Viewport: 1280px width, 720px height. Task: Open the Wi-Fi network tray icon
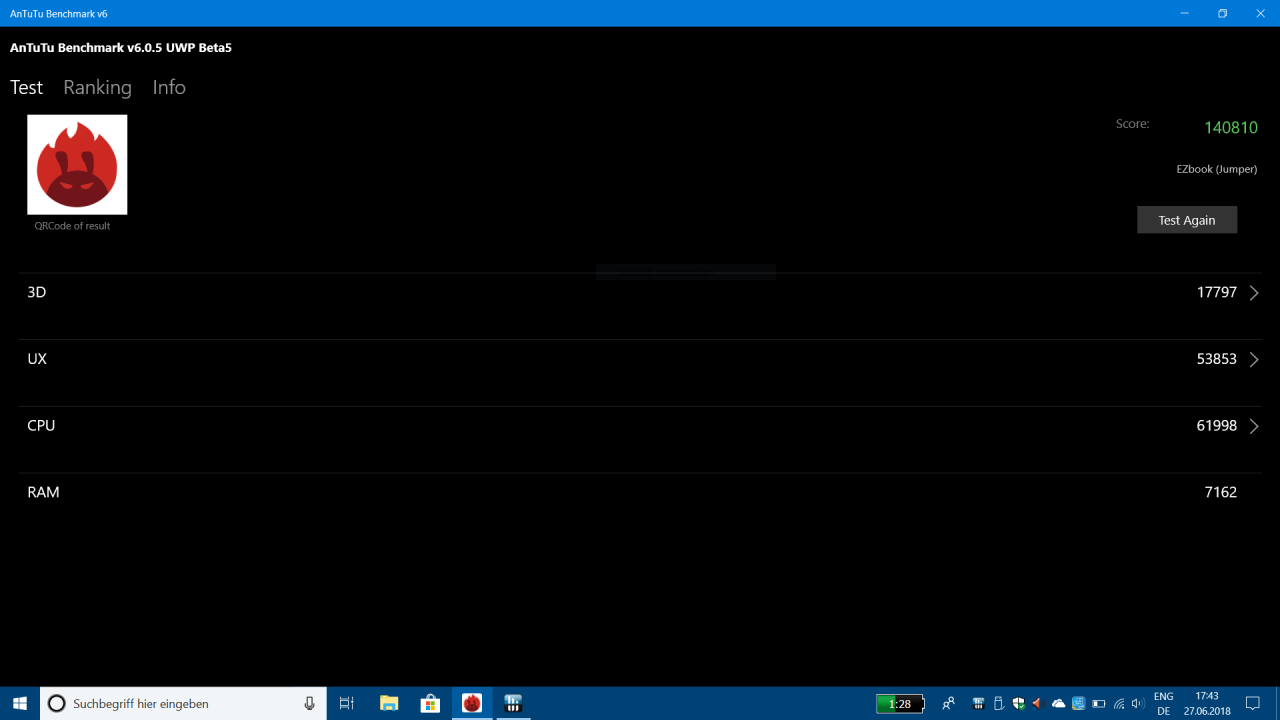tap(1119, 704)
